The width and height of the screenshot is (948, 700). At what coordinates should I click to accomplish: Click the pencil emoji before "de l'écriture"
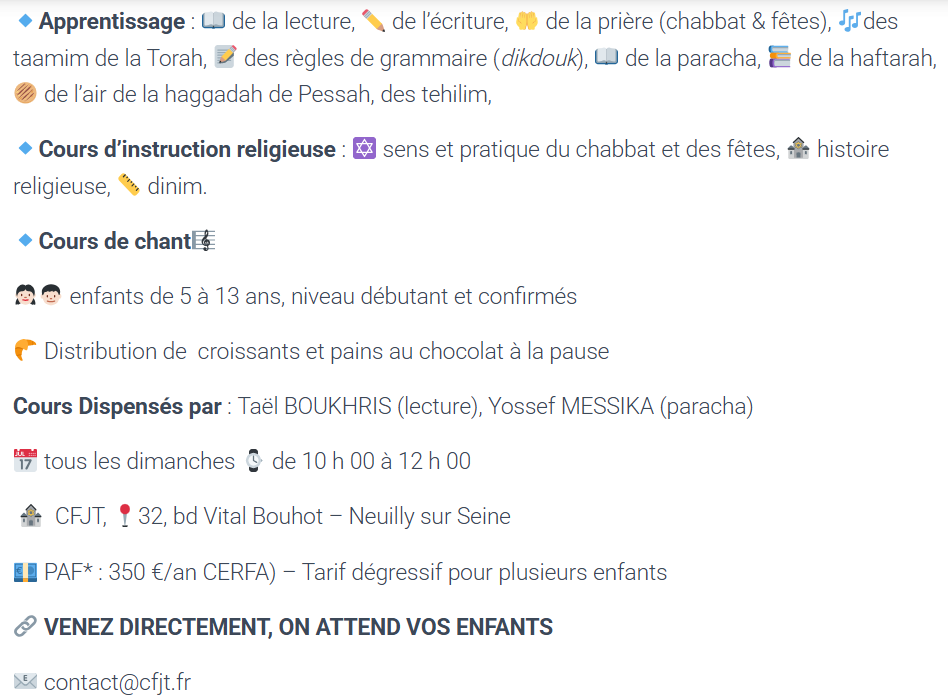pyautogui.click(x=373, y=21)
